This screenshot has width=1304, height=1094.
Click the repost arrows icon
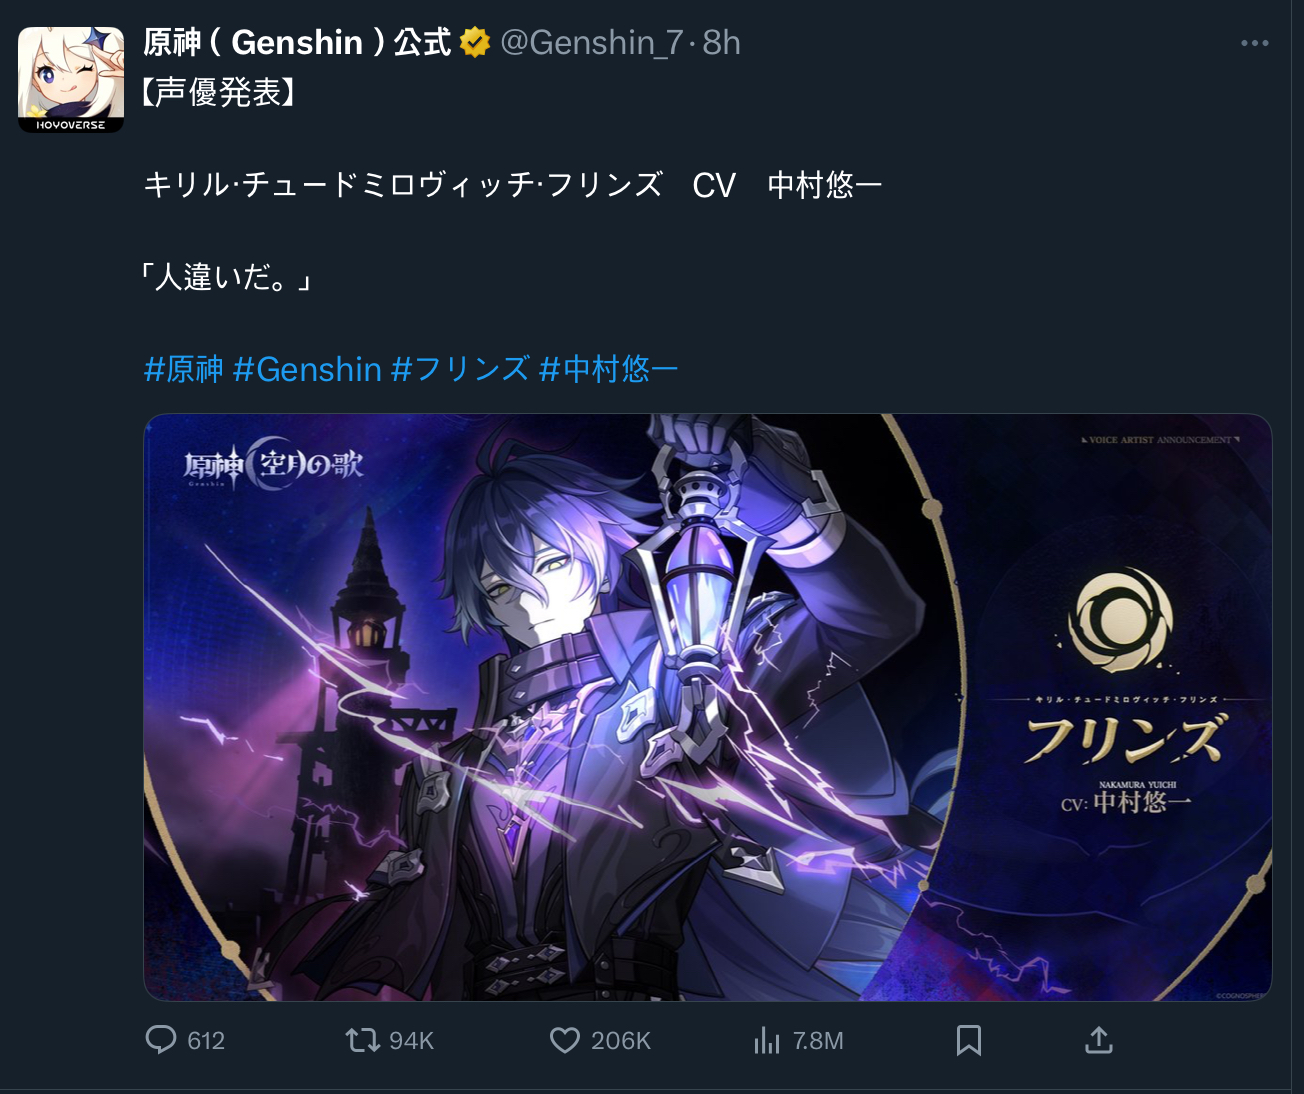(x=362, y=1041)
